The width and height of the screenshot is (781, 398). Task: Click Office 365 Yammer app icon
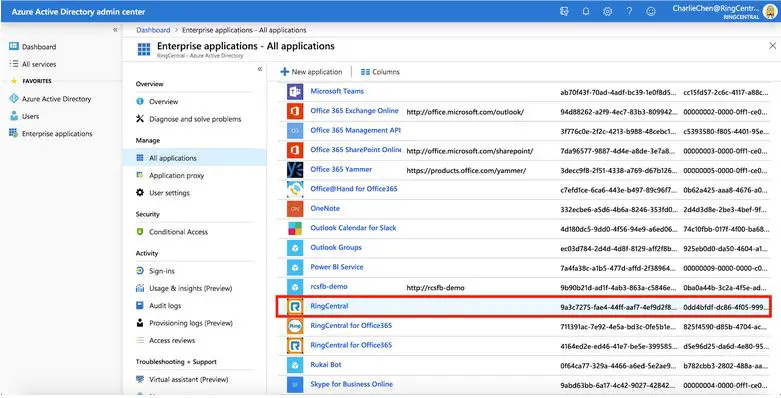tap(295, 169)
